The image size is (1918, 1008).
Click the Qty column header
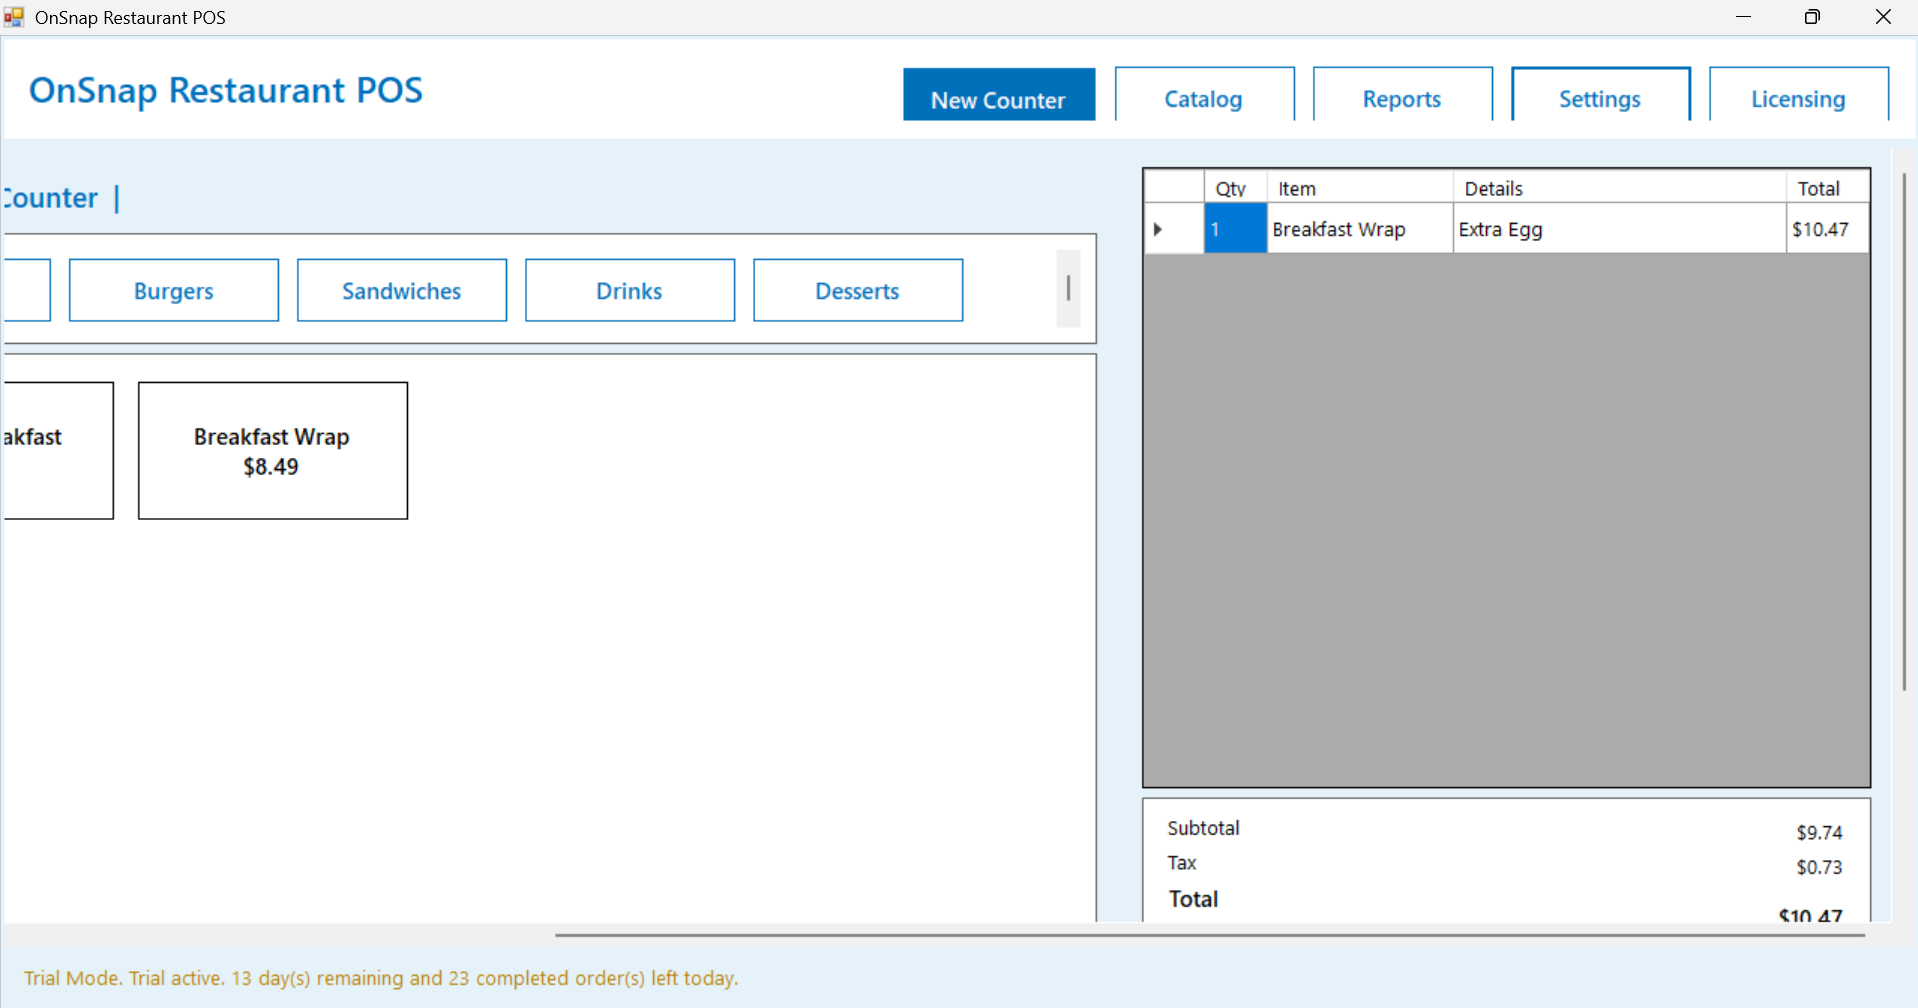tap(1234, 188)
